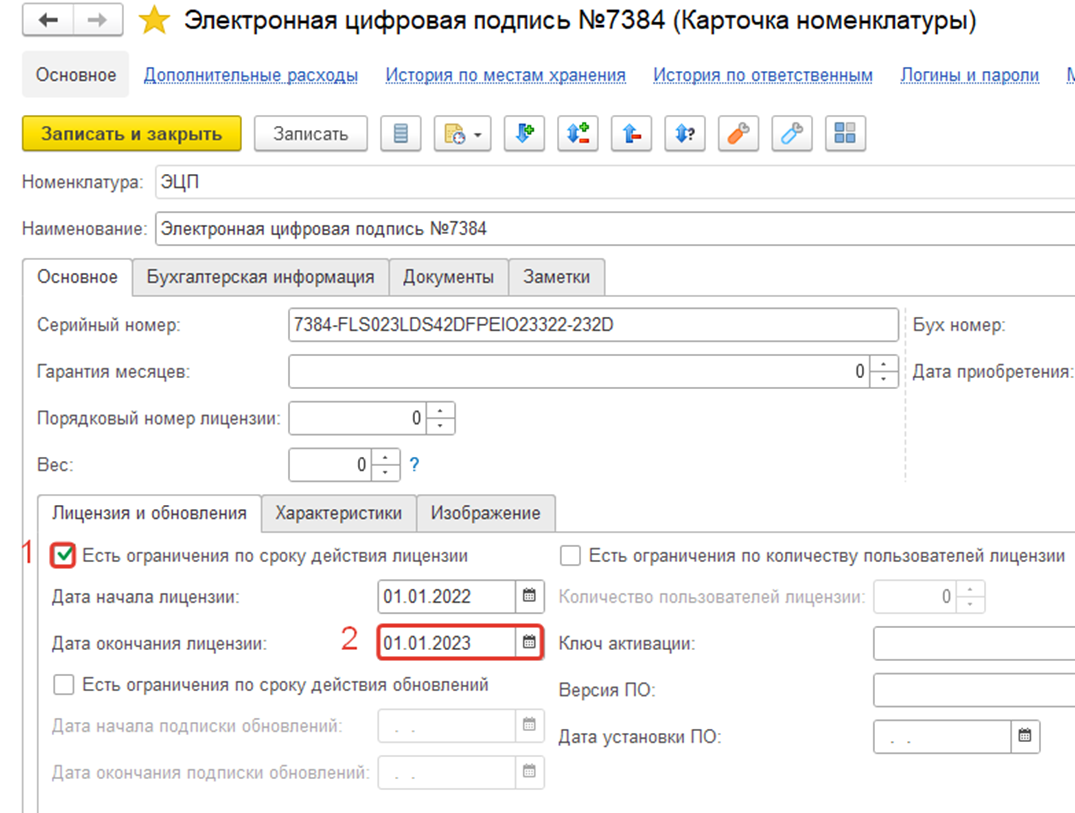Select the orange pen toolbar icon
The image size is (1075, 813).
(738, 133)
